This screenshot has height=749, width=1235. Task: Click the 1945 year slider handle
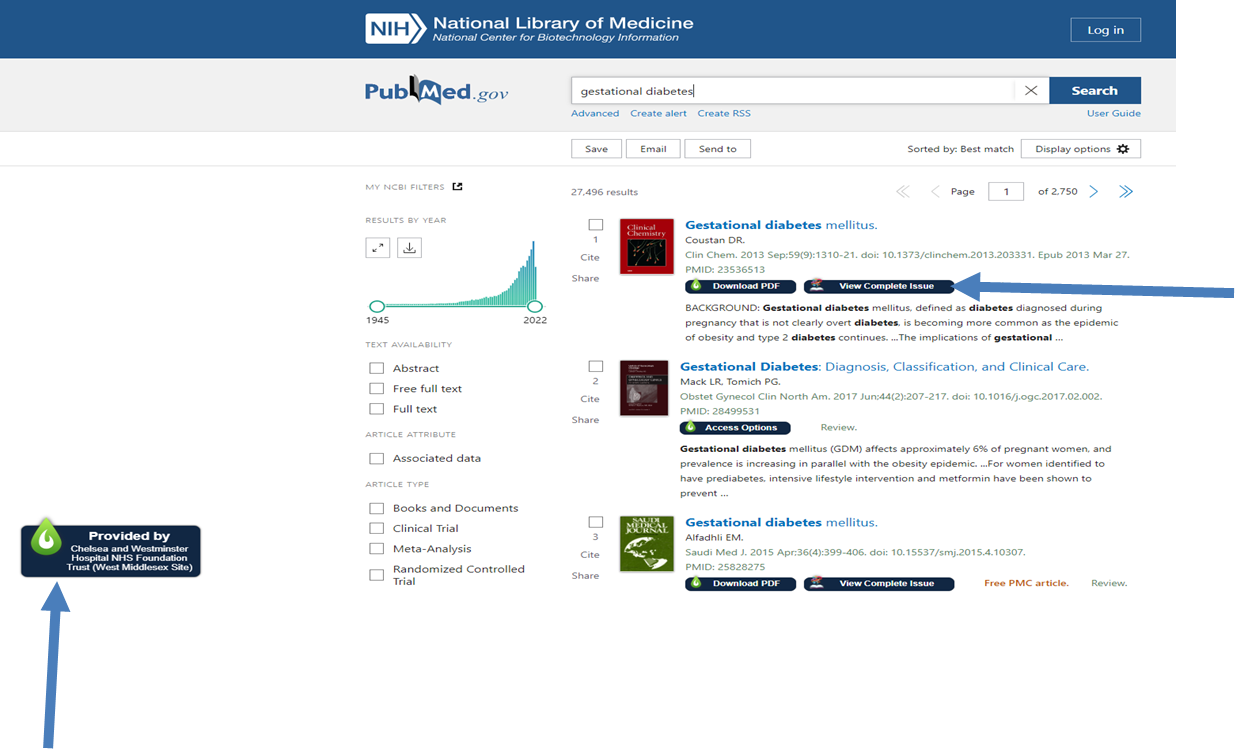point(377,306)
